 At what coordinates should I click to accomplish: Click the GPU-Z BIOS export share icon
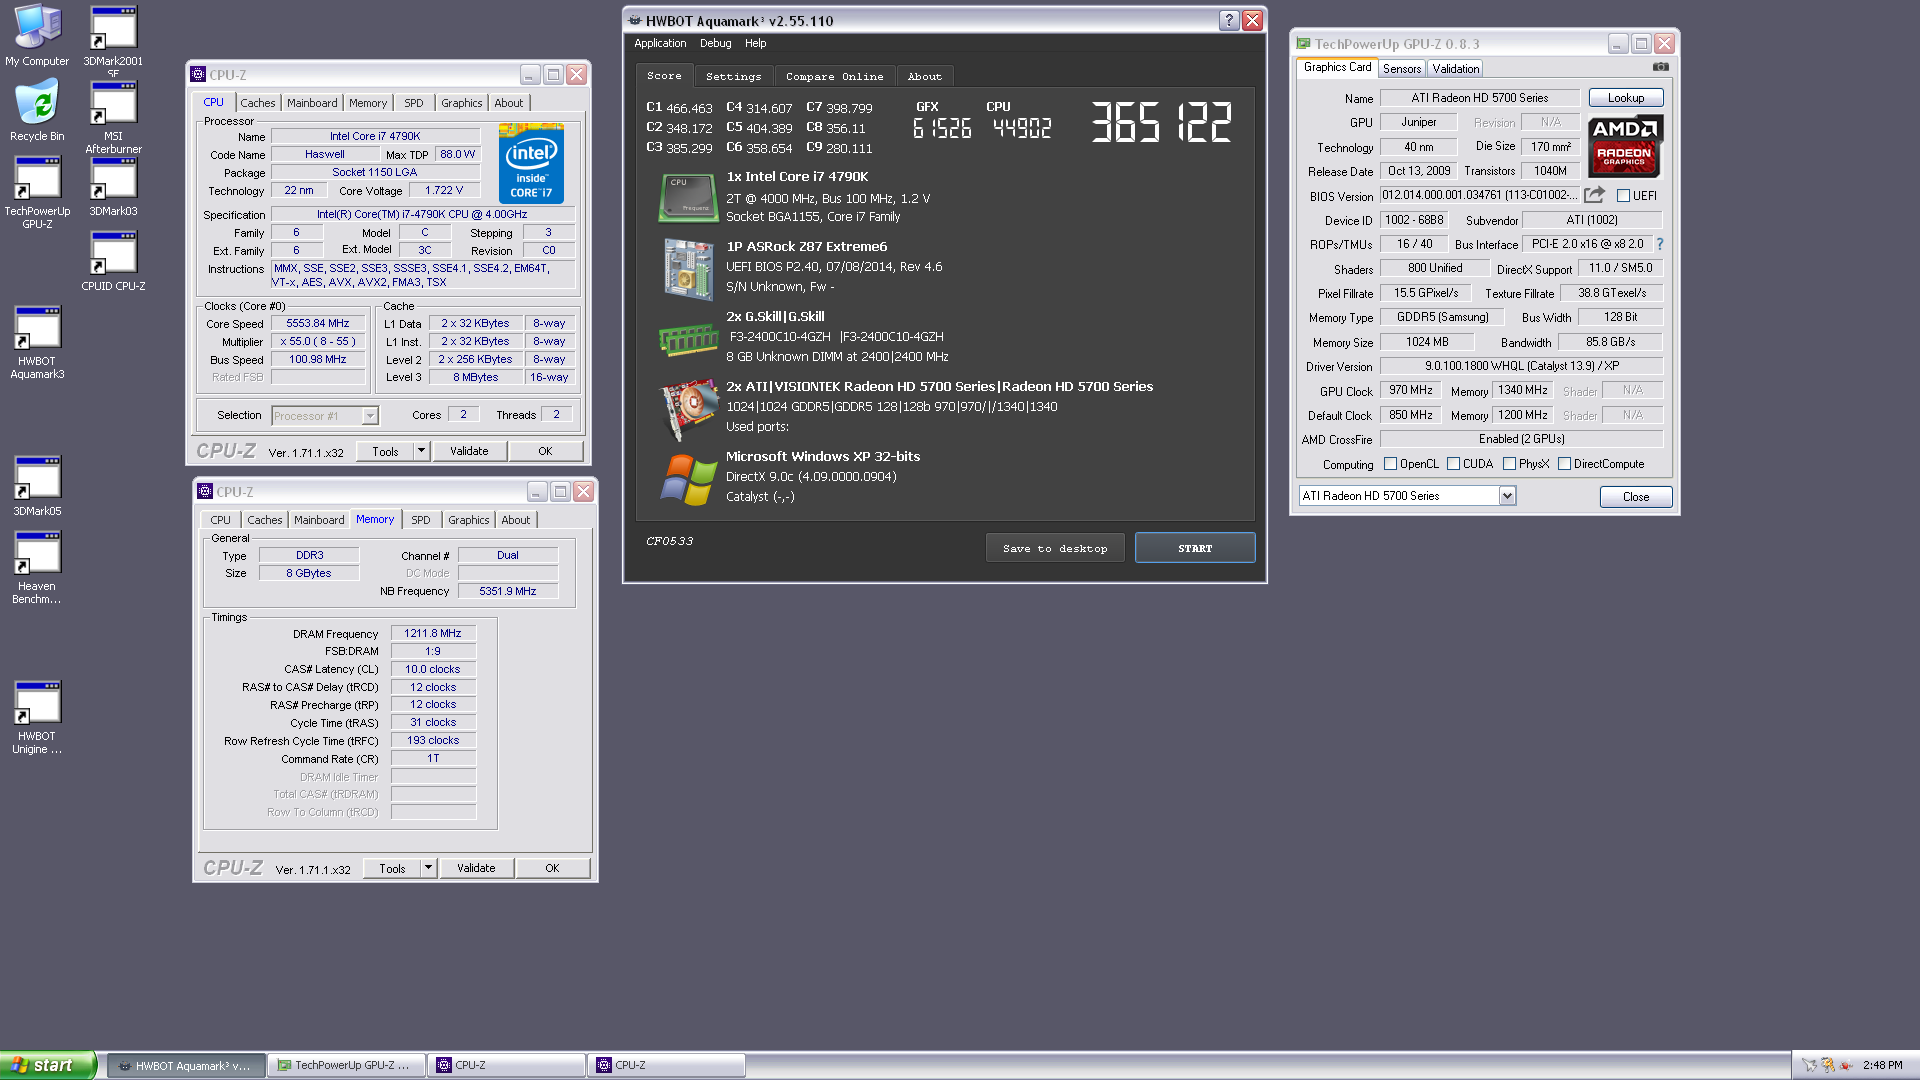tap(1594, 195)
